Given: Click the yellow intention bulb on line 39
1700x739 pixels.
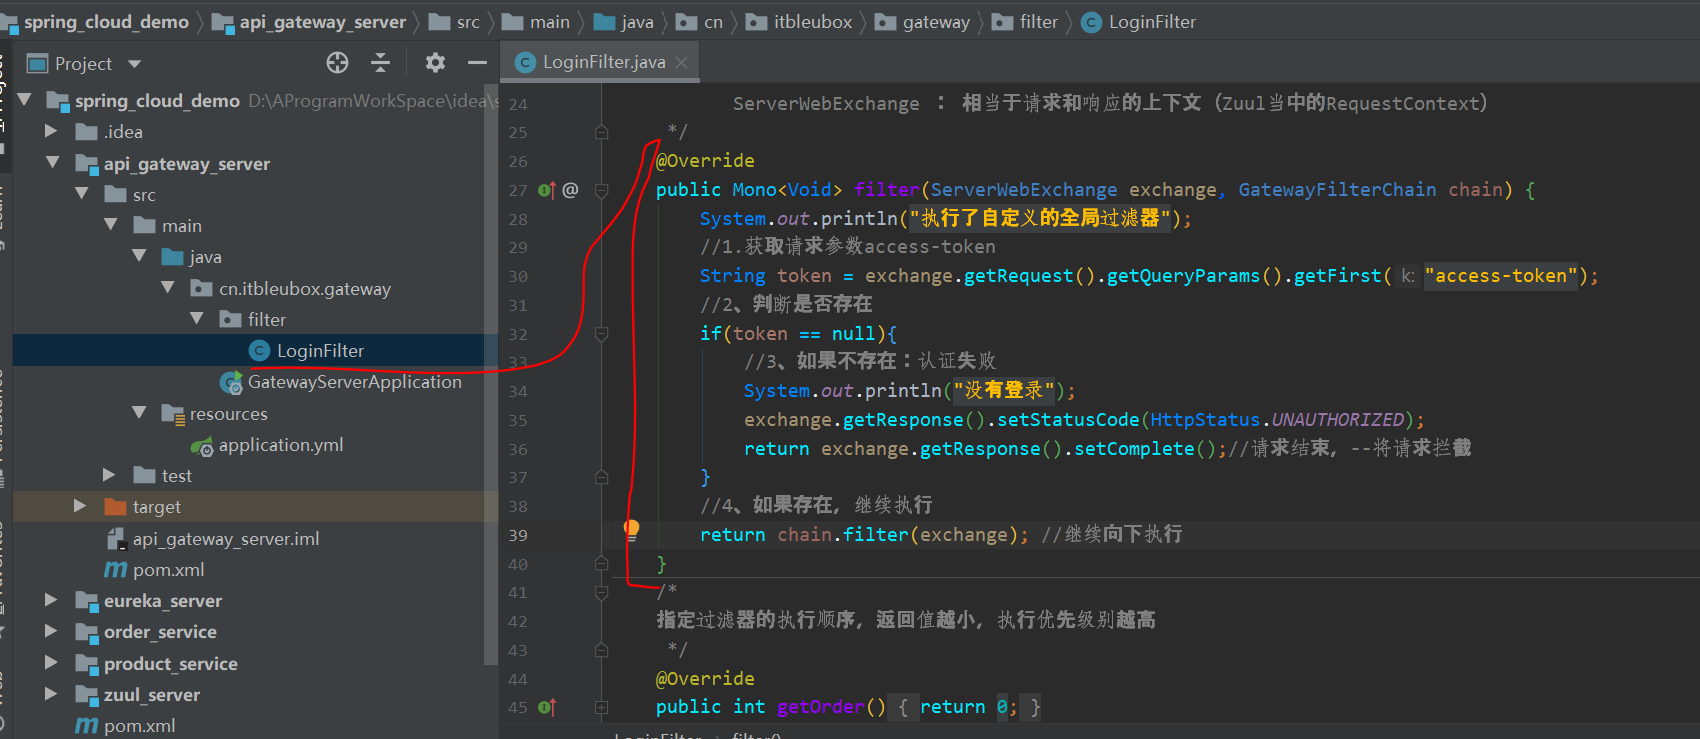Looking at the screenshot, I should (x=631, y=529).
